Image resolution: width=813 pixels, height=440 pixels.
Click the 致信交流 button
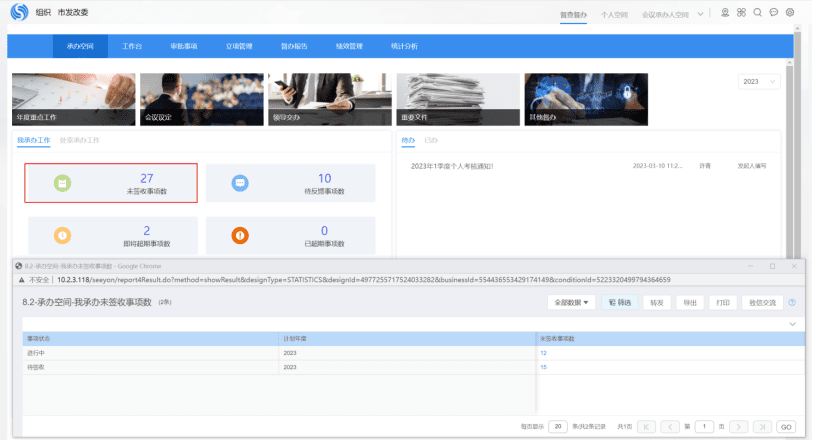click(762, 303)
